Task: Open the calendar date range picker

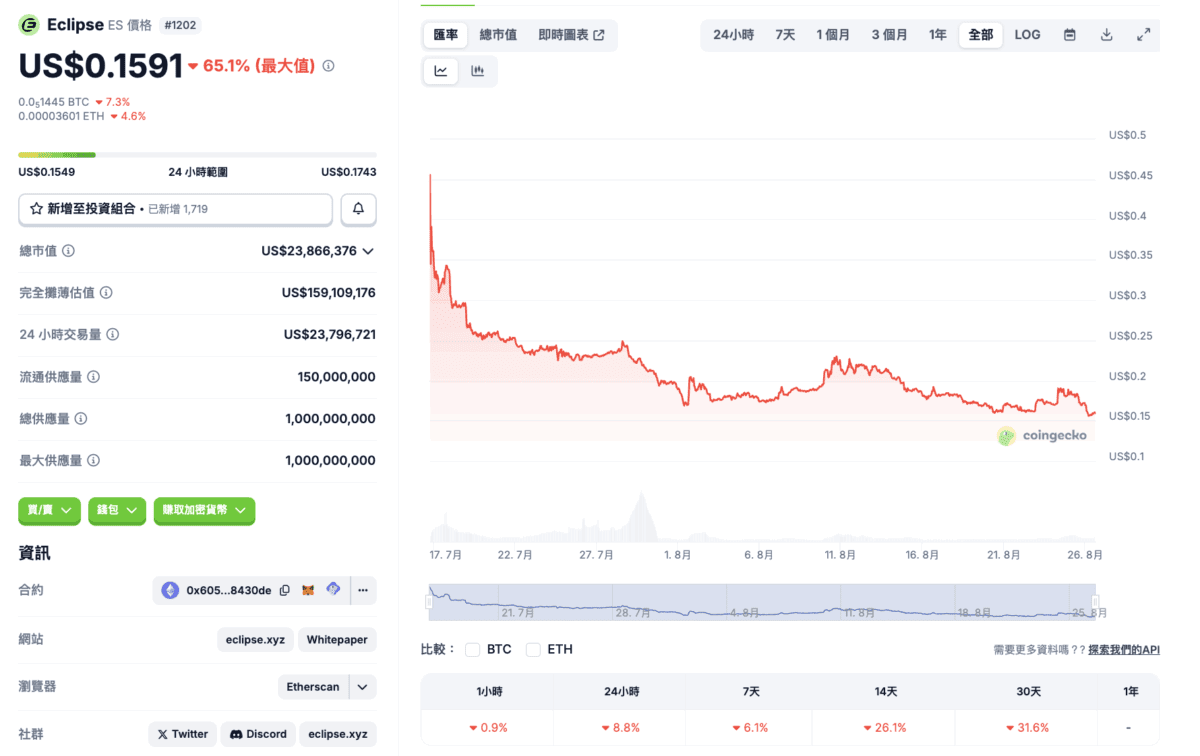Action: tap(1070, 35)
